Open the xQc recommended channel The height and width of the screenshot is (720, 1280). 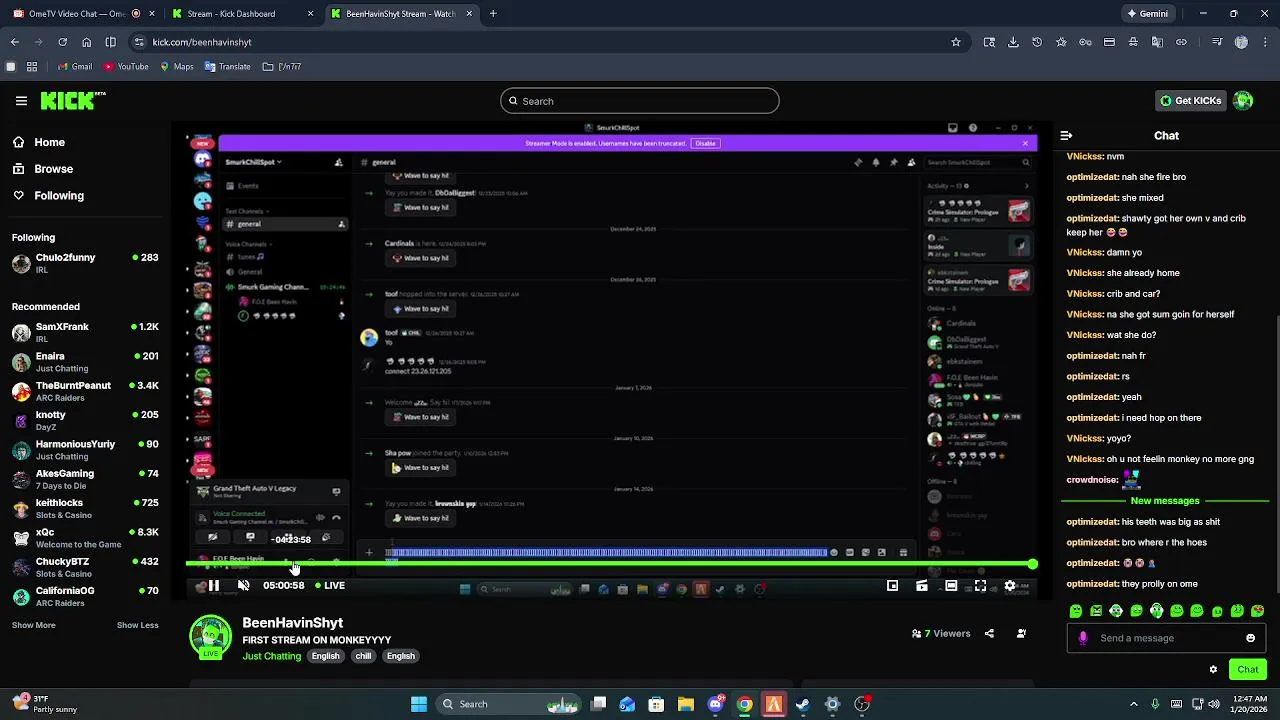85,538
